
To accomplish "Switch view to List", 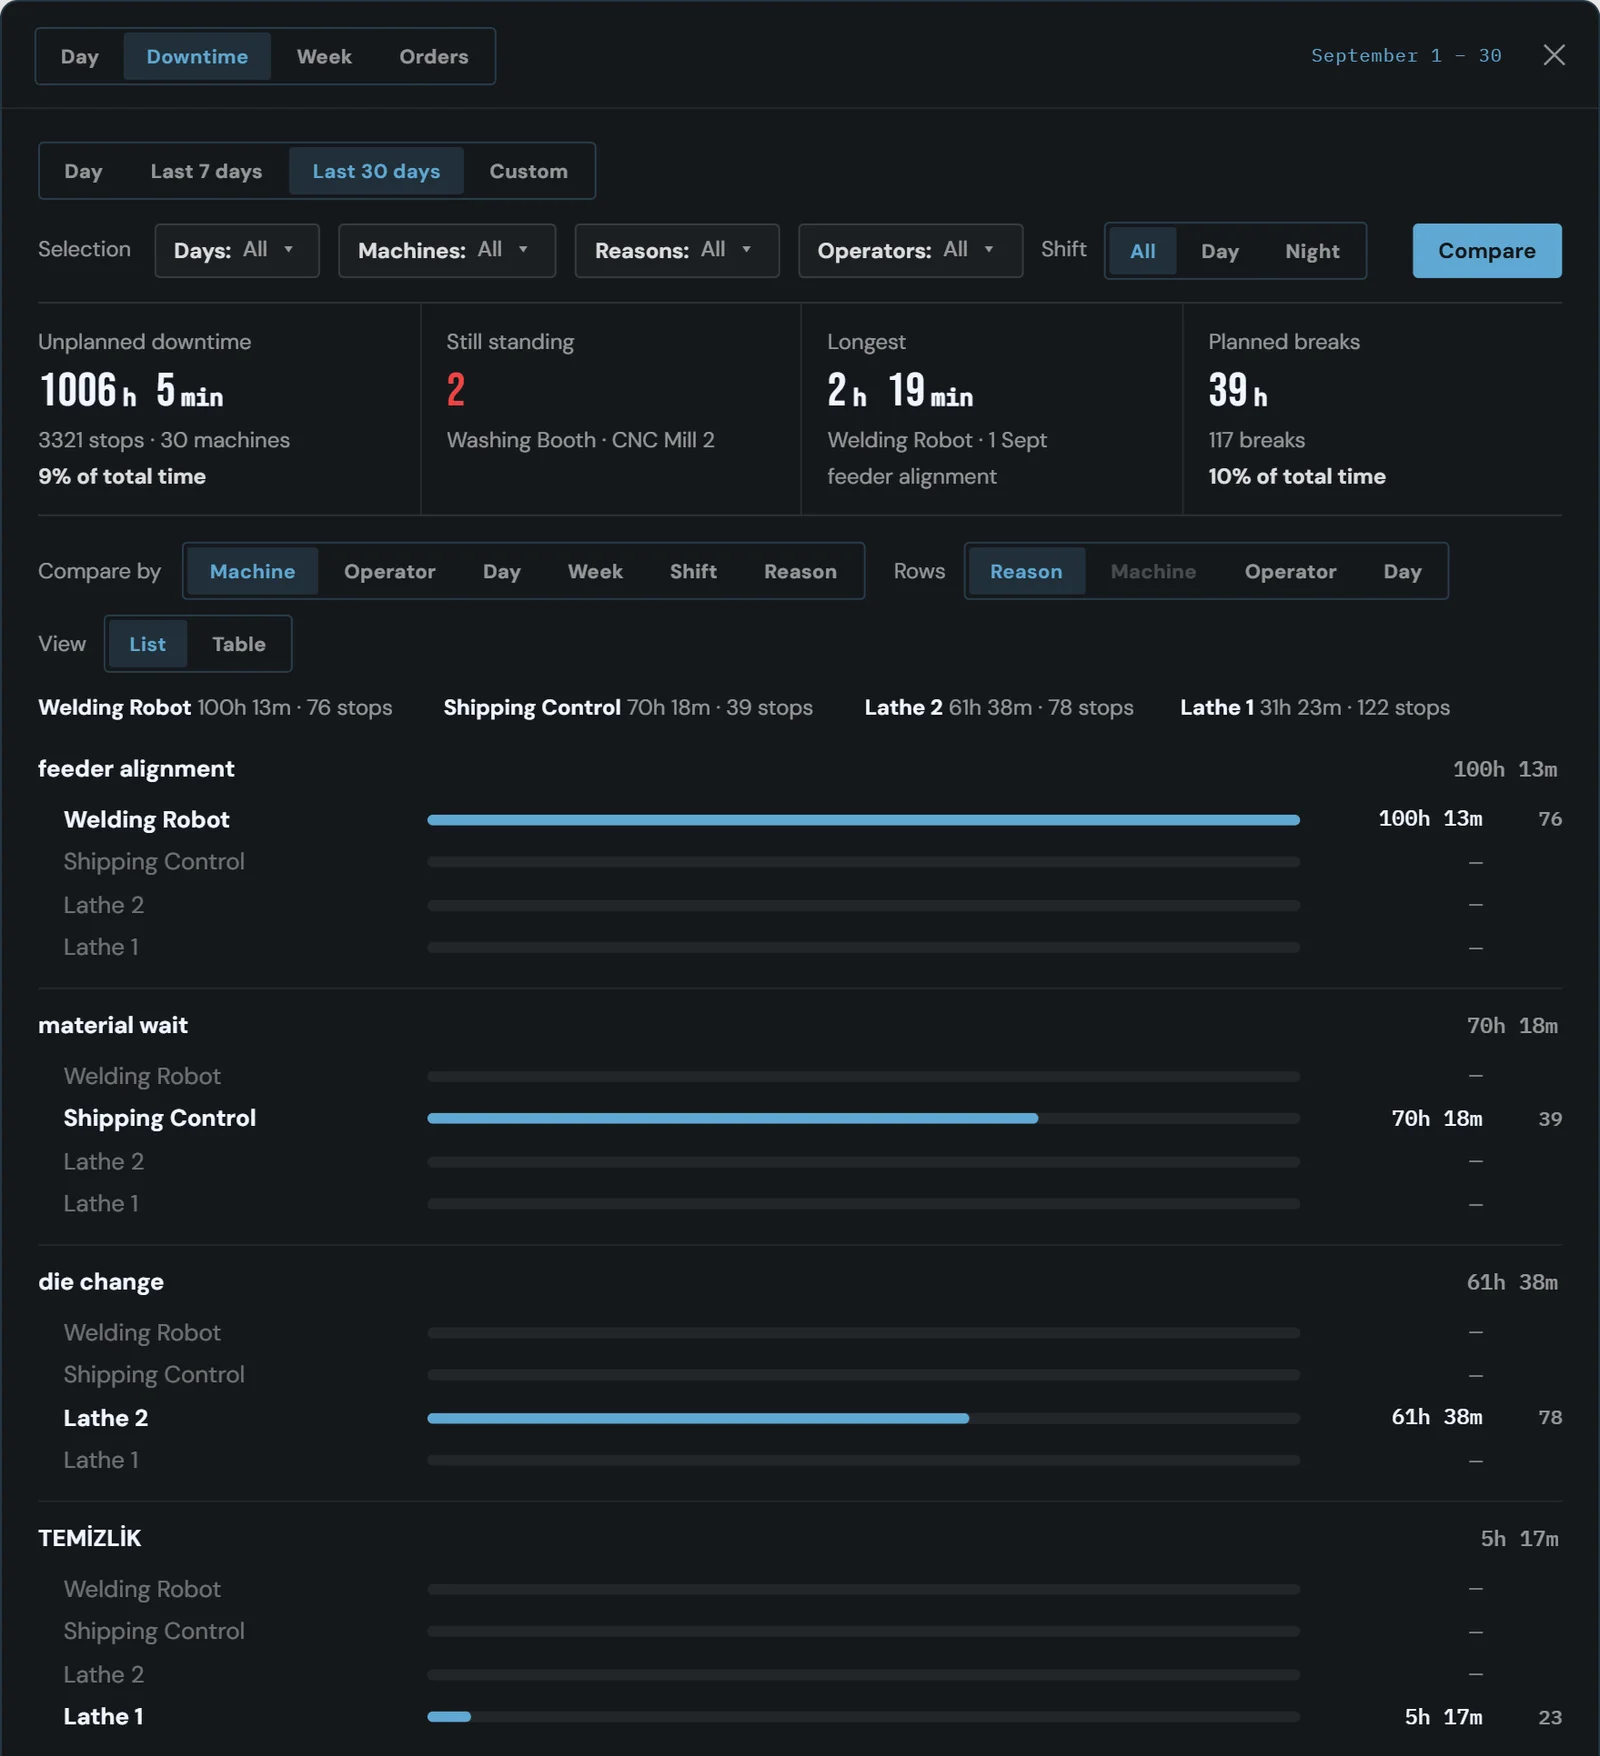I will click(x=147, y=644).
